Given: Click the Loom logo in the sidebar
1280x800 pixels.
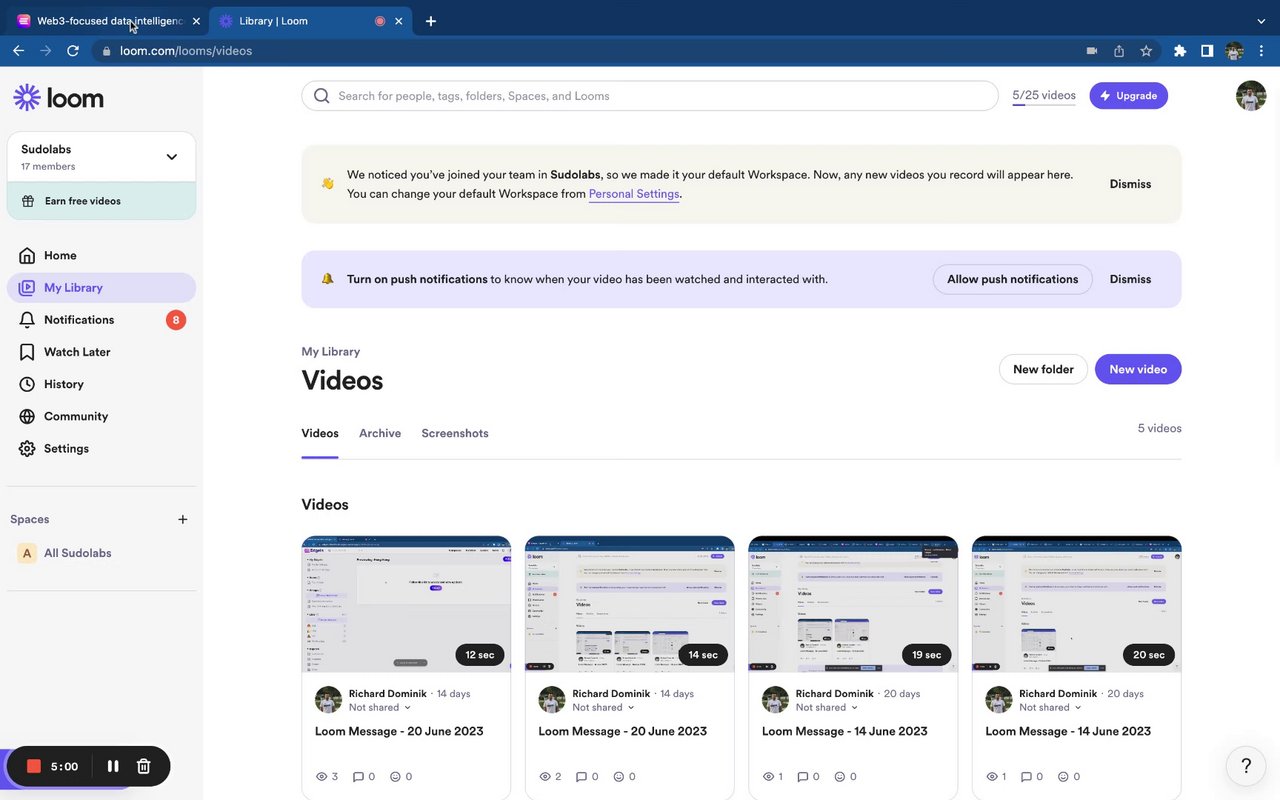Looking at the screenshot, I should click(x=59, y=97).
